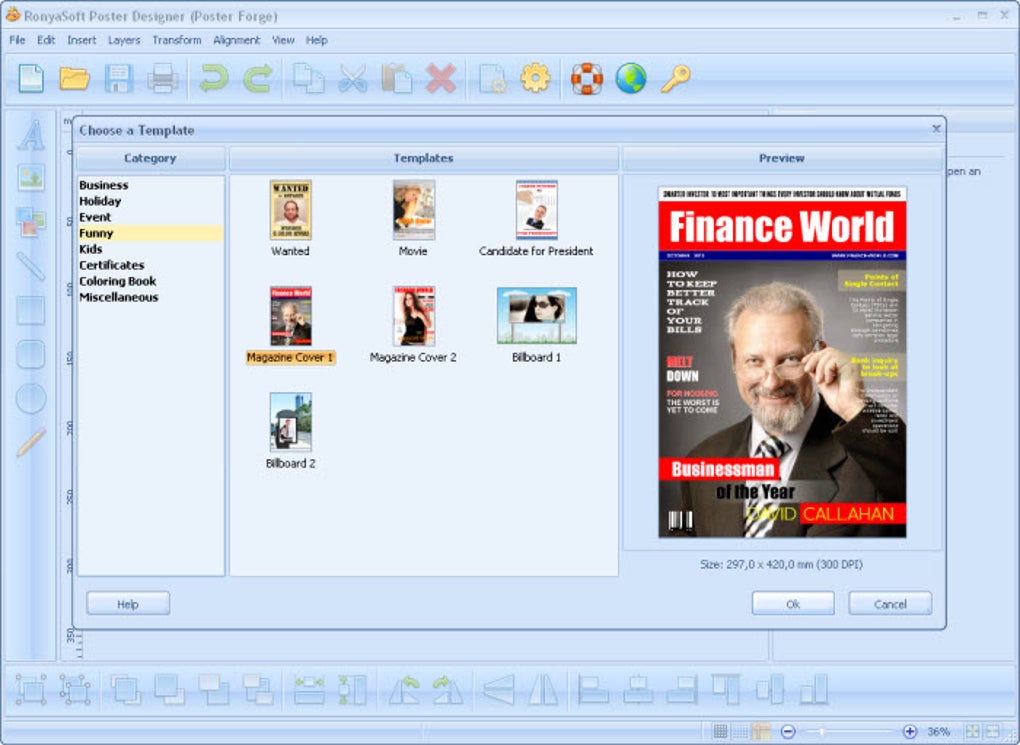Choose Candidate for President template

(536, 210)
